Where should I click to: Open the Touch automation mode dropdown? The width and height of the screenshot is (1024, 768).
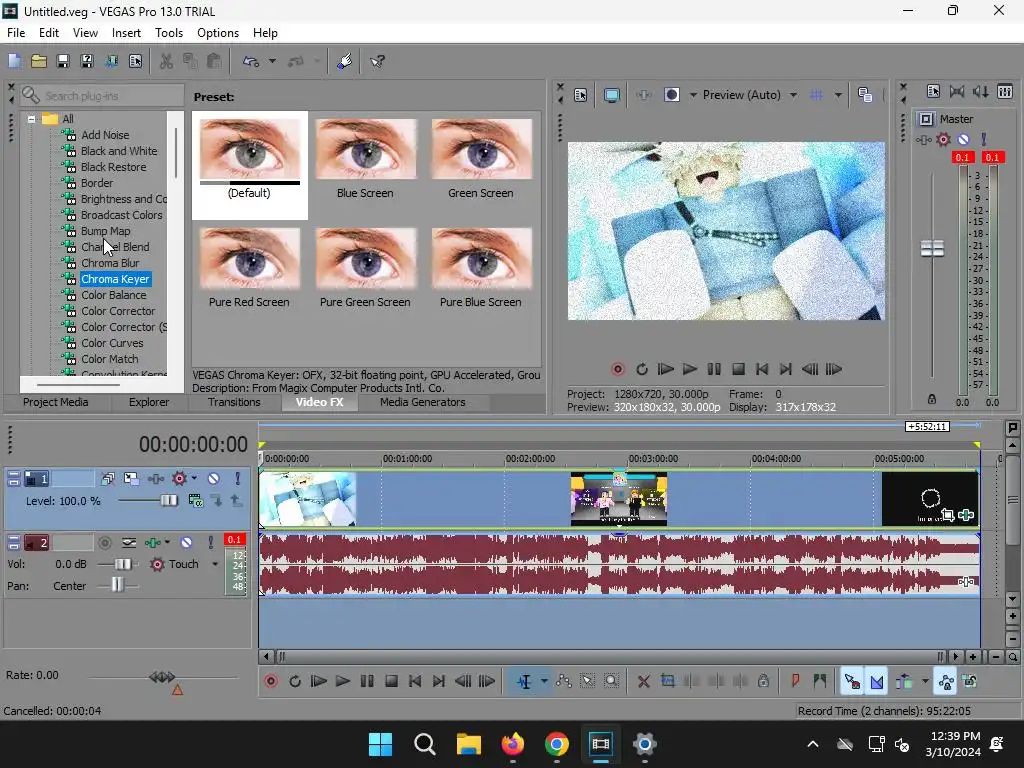[215, 564]
